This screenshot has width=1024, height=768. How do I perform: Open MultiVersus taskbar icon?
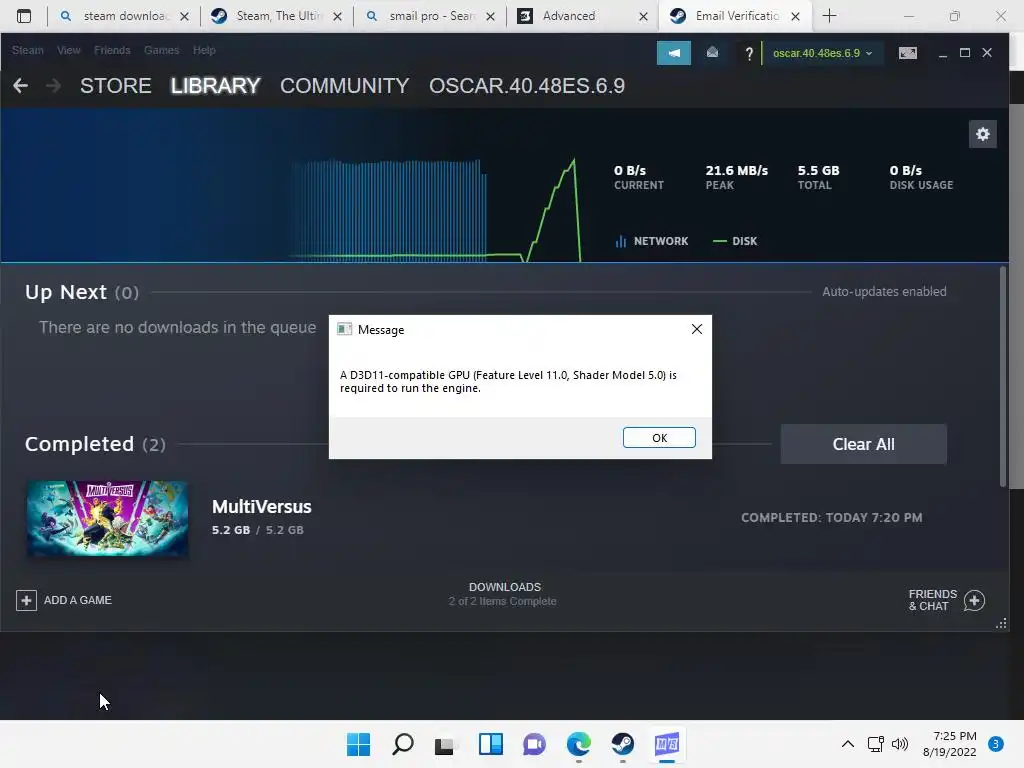667,744
